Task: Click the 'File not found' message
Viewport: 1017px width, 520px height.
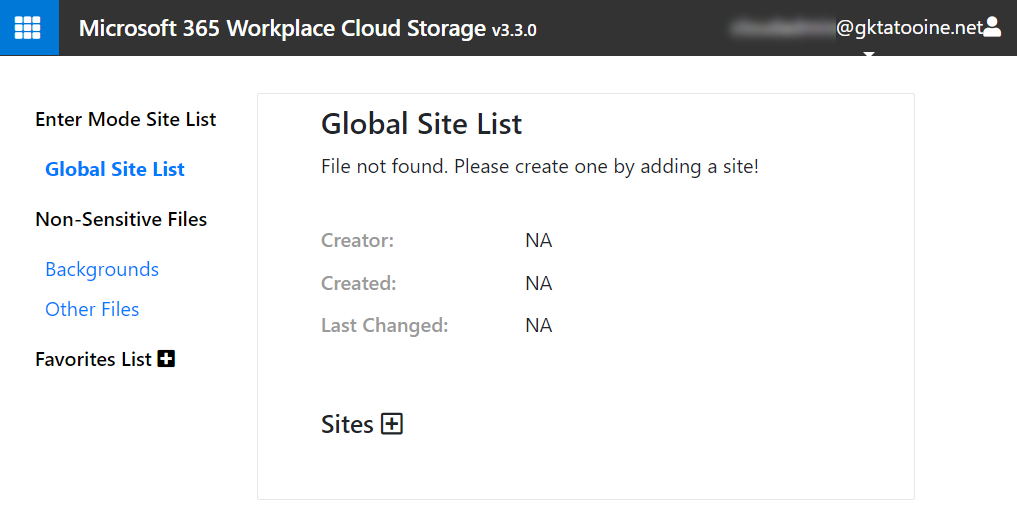Action: pos(539,166)
